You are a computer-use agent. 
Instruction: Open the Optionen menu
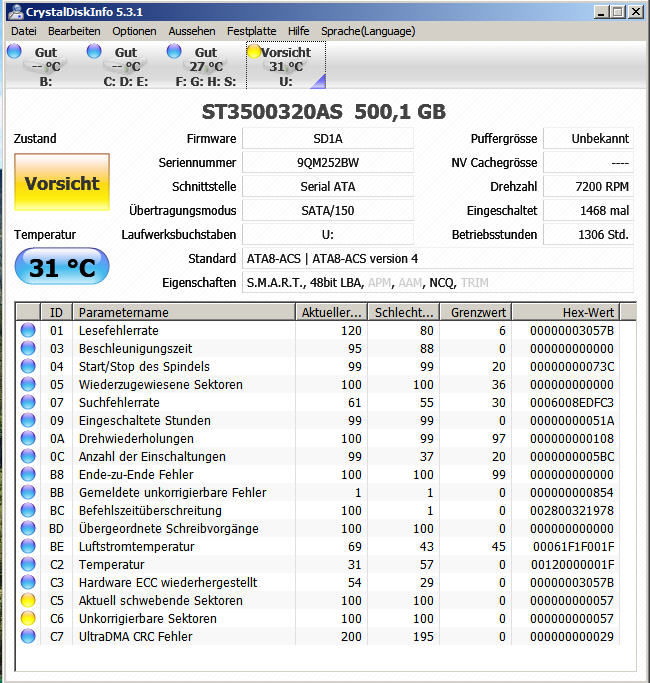[x=134, y=31]
